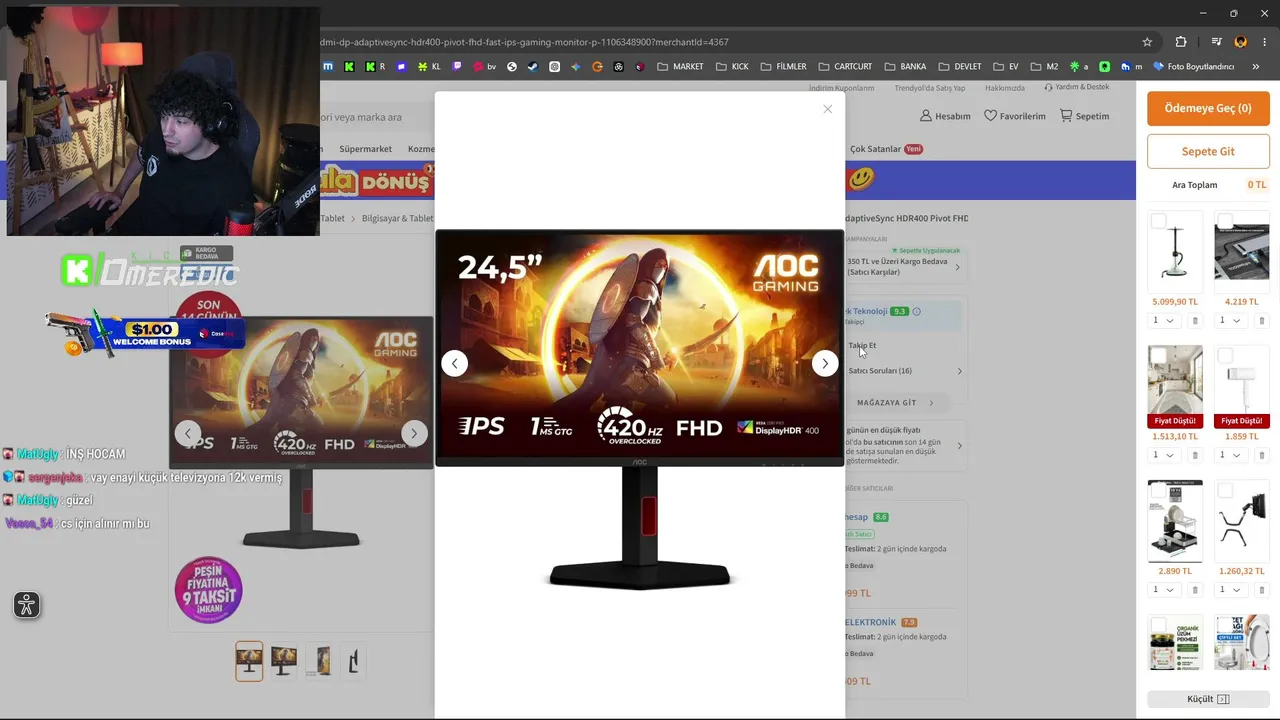Open the FİLMLER bookmarks folder

point(783,67)
